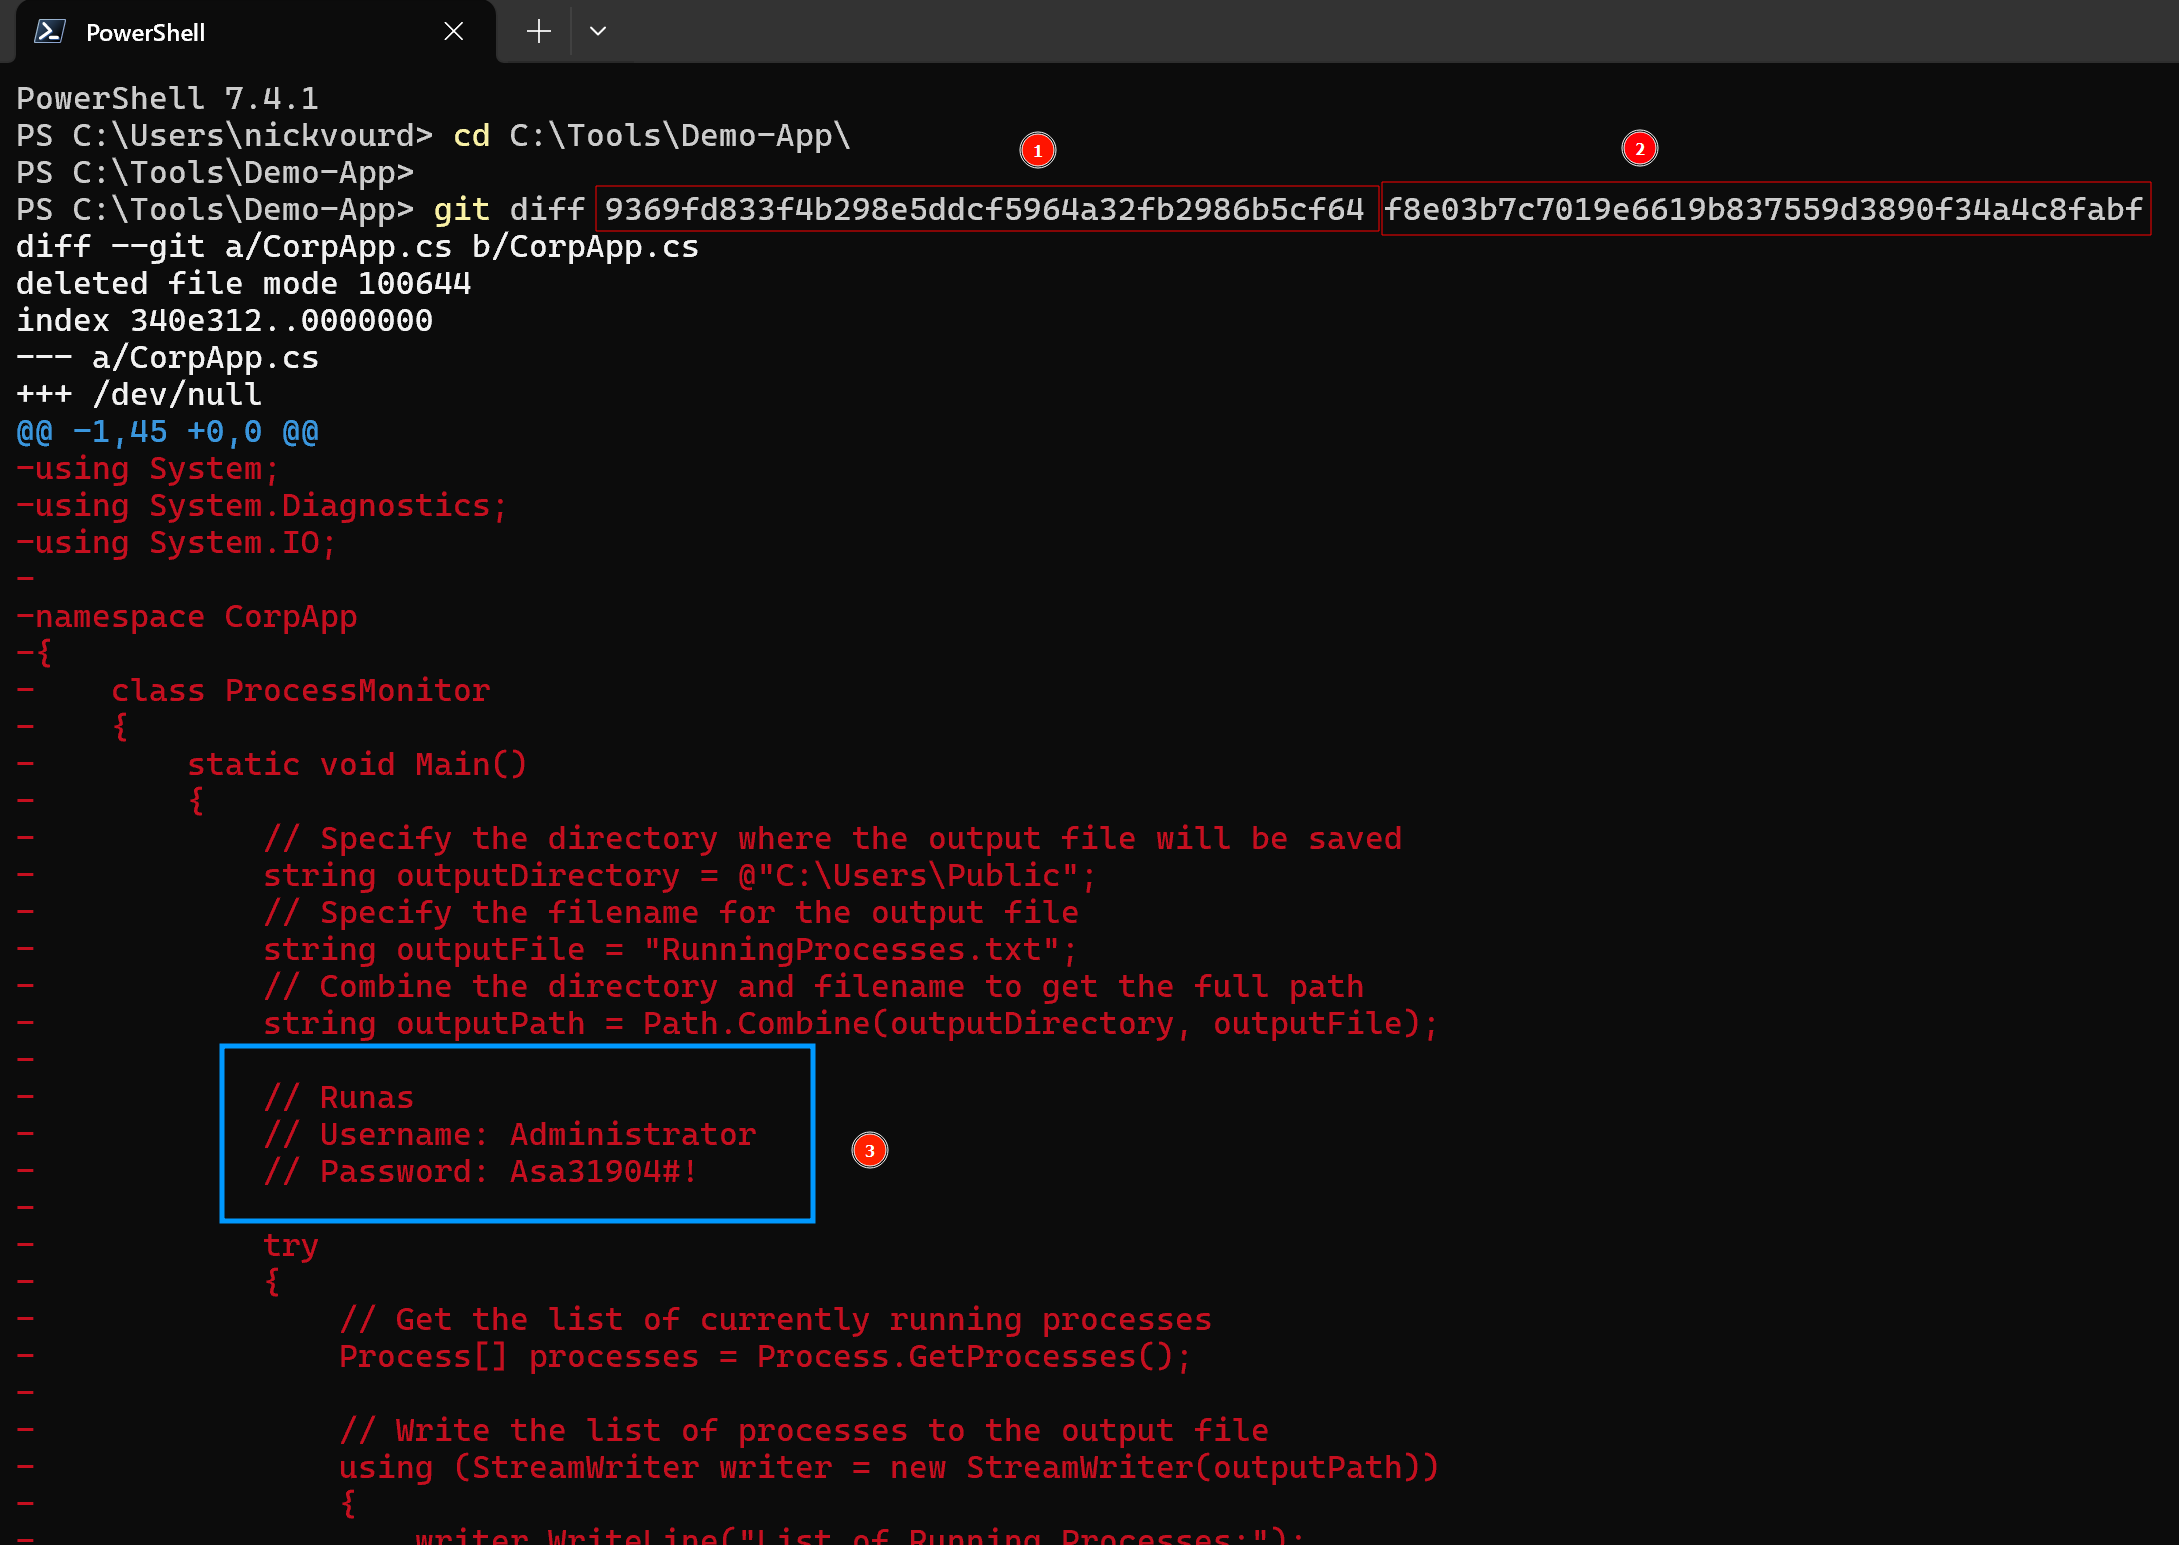Click the index 340e312..0000000 line
The image size is (2179, 1545).
pos(224,320)
